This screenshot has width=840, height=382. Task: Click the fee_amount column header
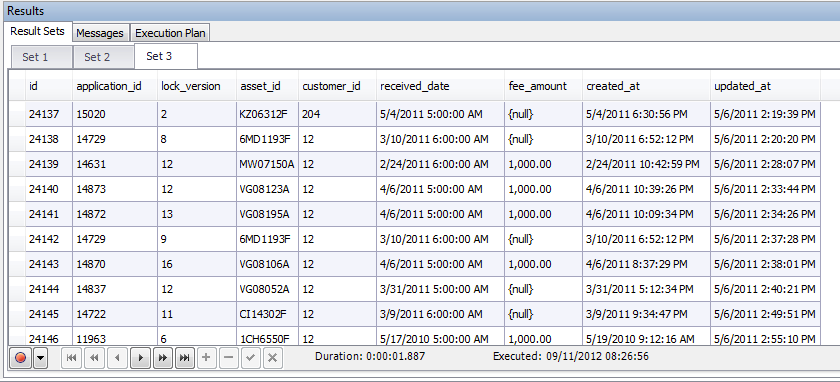tap(543, 86)
